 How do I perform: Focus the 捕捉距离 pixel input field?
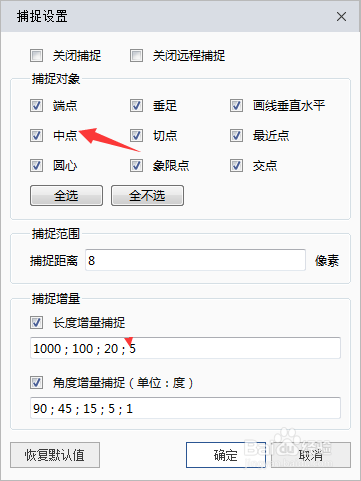point(195,260)
